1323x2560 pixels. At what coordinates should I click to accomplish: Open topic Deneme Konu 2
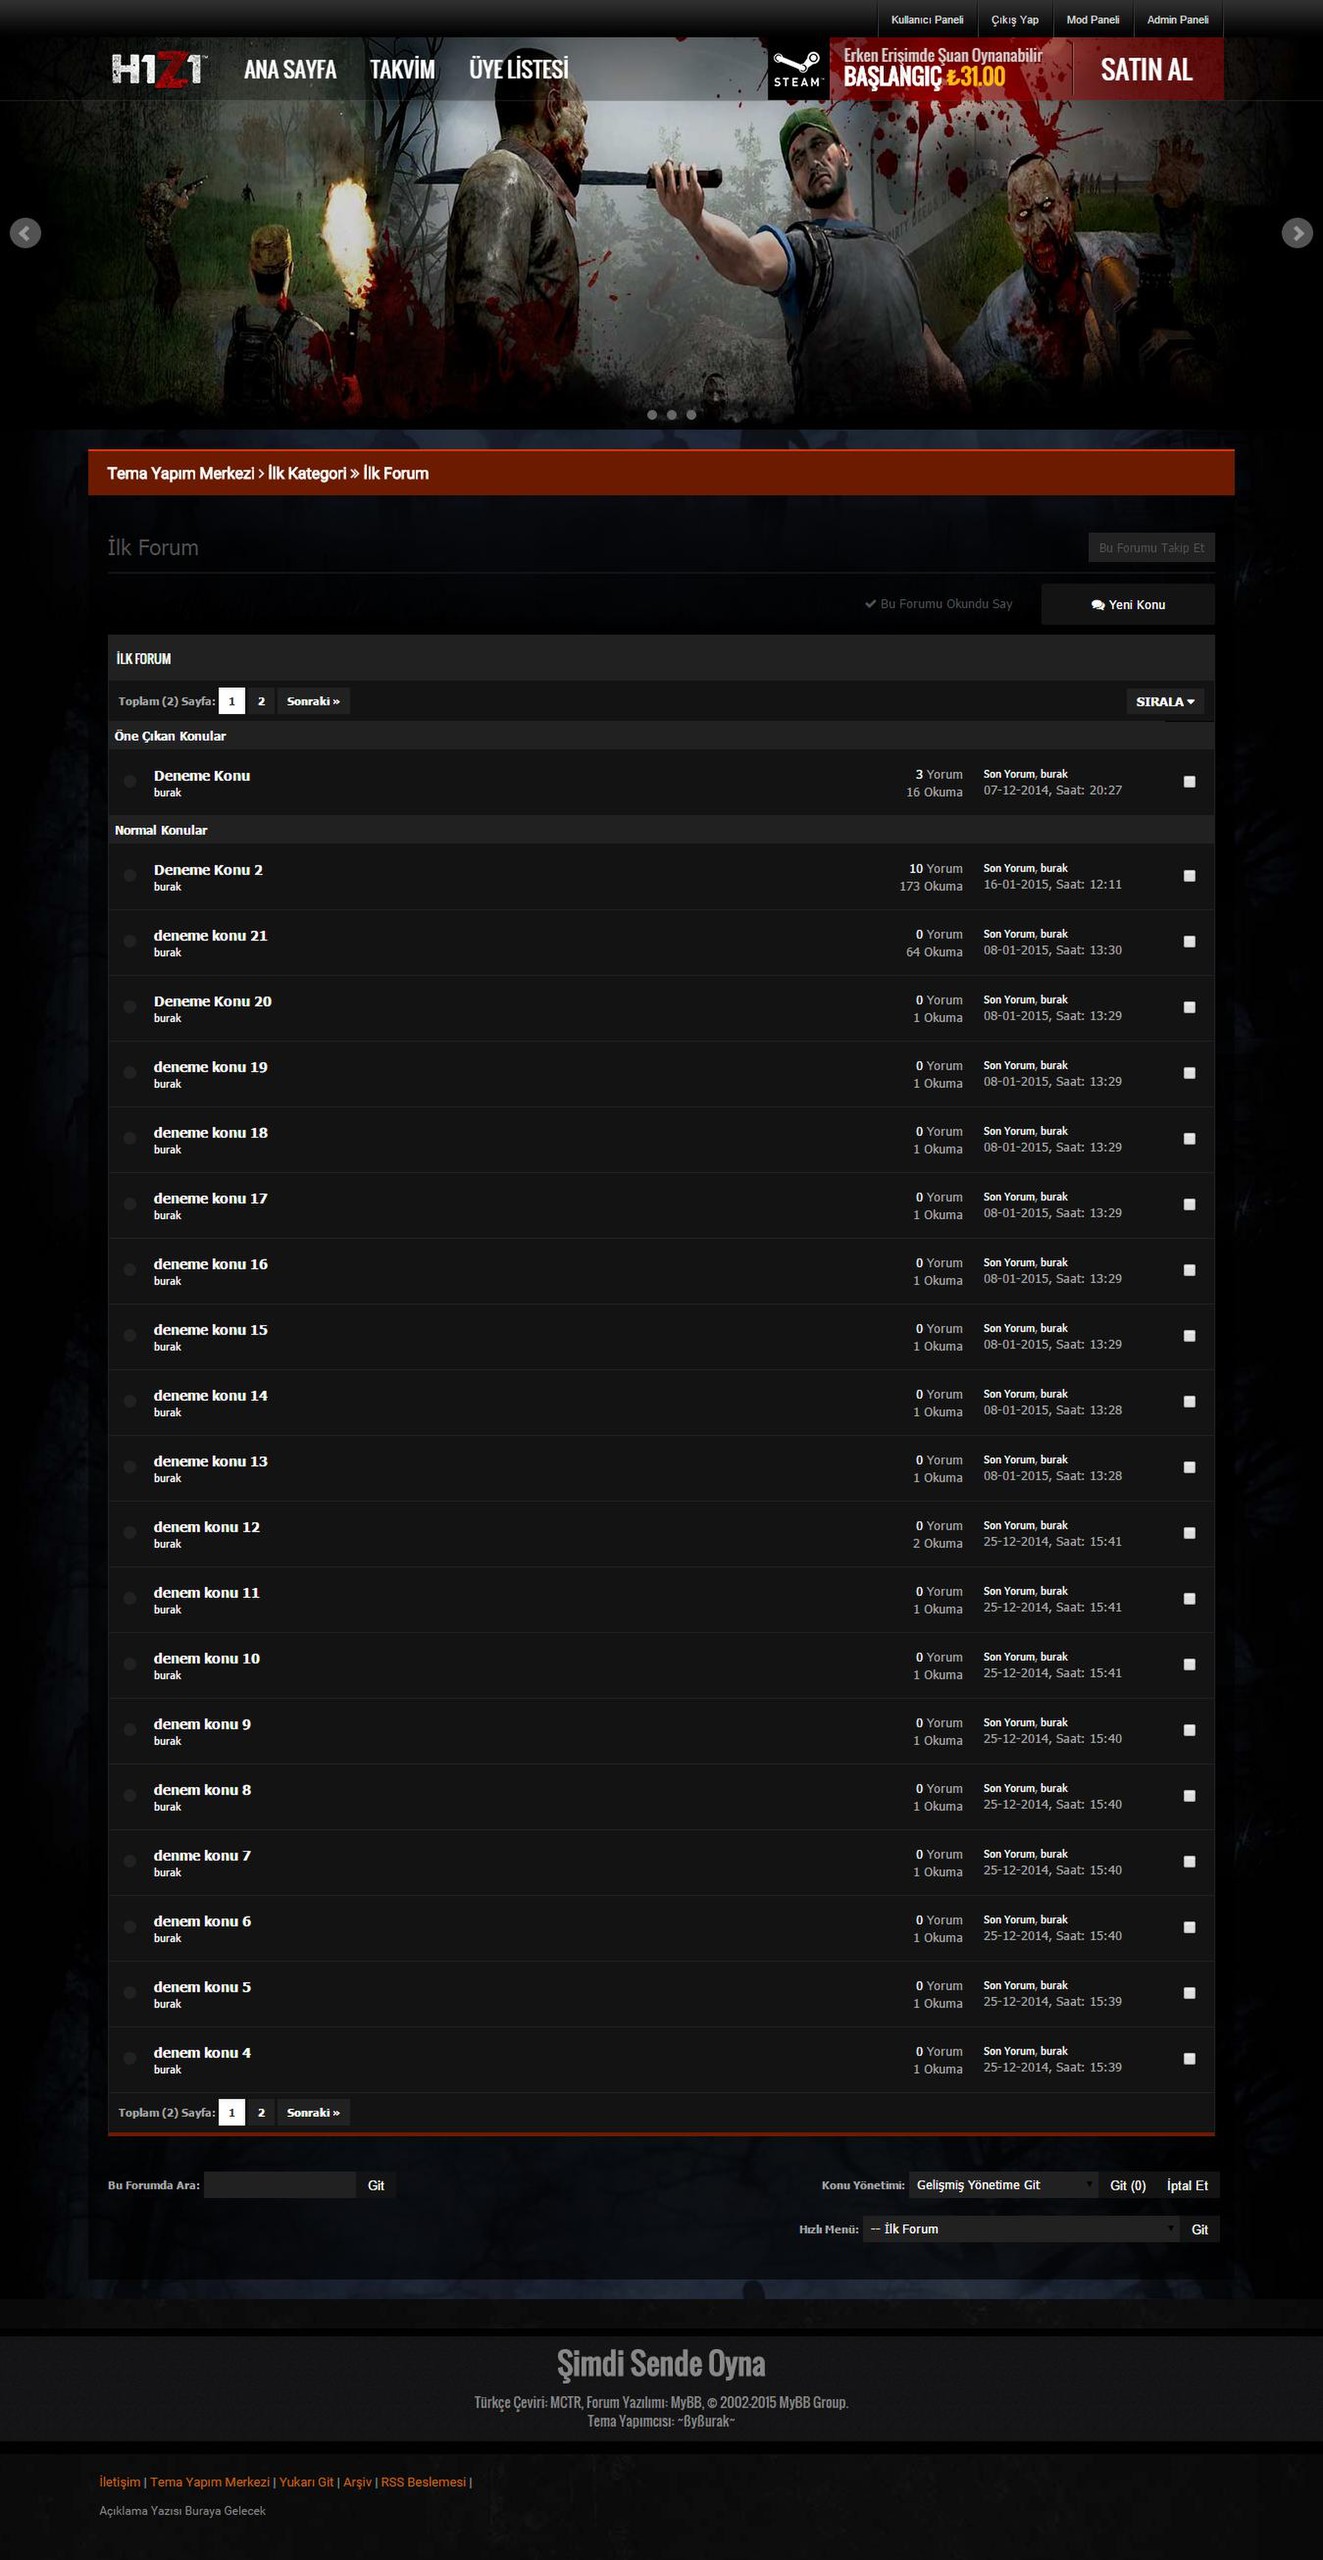point(208,870)
